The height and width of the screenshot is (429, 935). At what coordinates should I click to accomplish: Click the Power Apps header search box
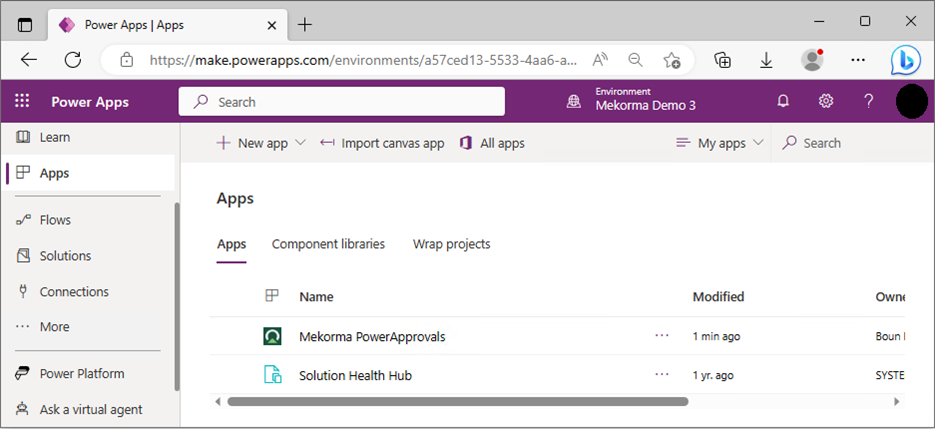(x=342, y=102)
